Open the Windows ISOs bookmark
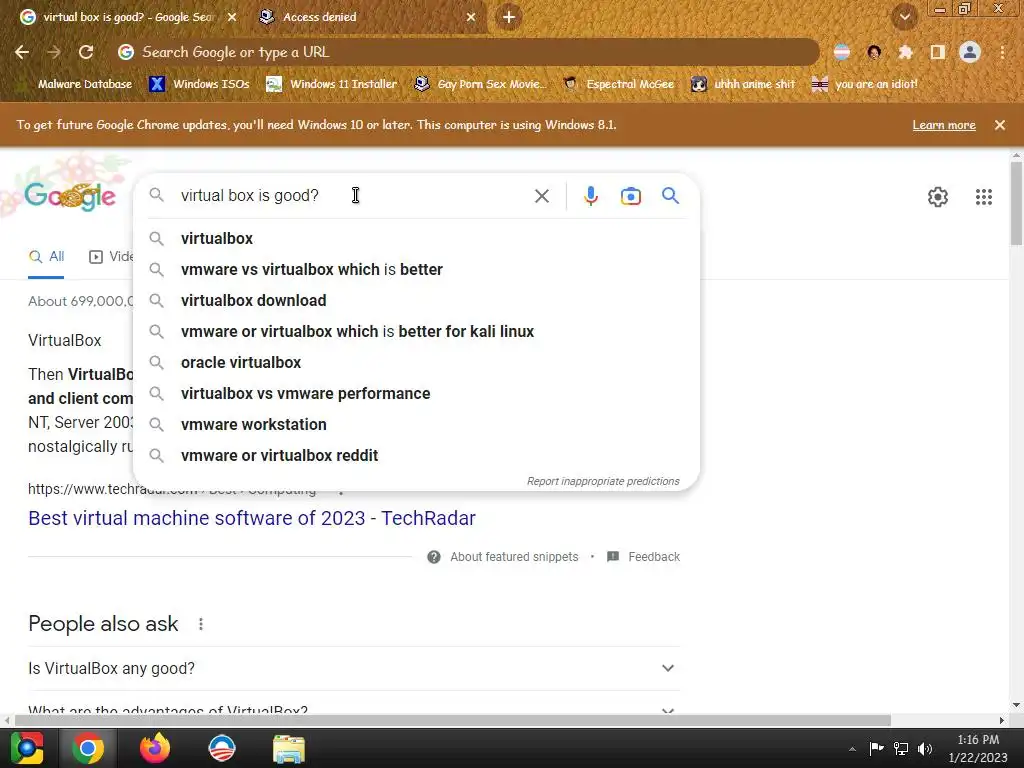The image size is (1024, 768). [200, 84]
